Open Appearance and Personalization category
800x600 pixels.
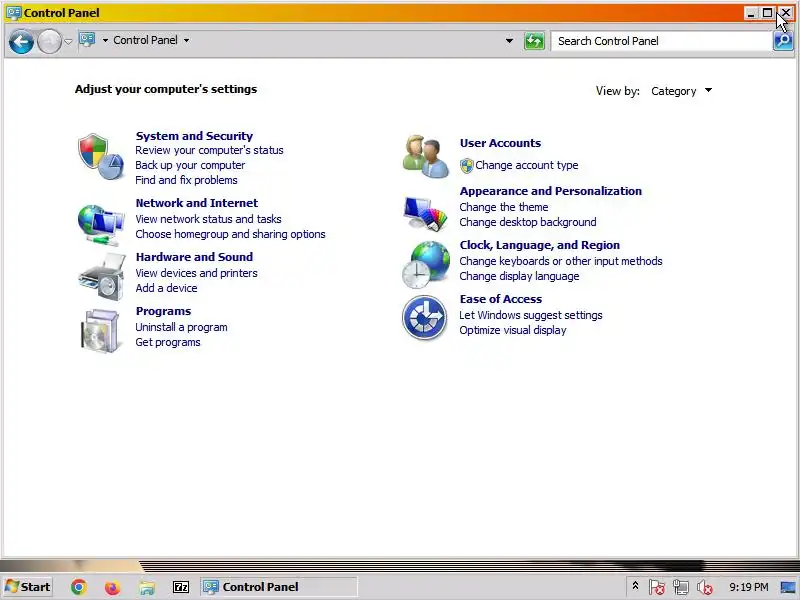551,191
